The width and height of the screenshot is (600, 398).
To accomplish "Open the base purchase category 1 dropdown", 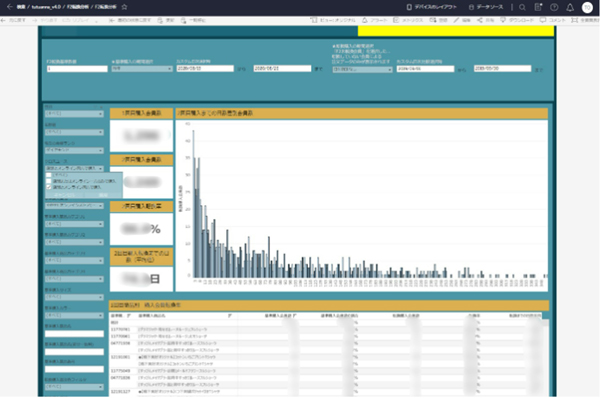I will coord(74,224).
